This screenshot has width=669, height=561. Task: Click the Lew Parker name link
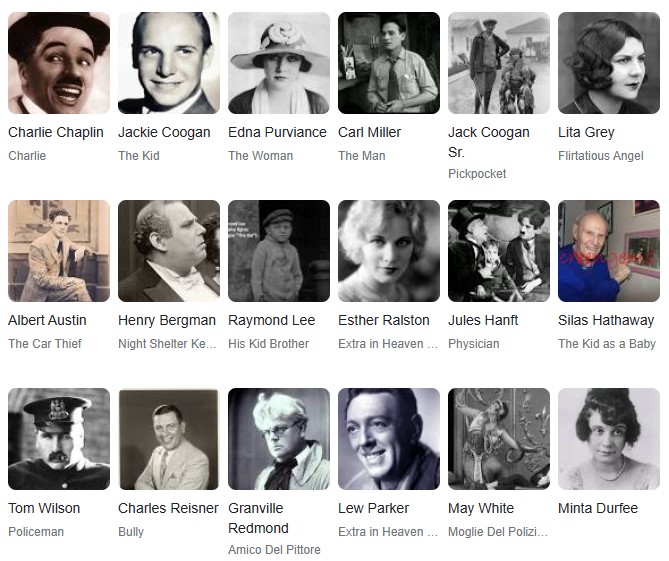click(373, 508)
